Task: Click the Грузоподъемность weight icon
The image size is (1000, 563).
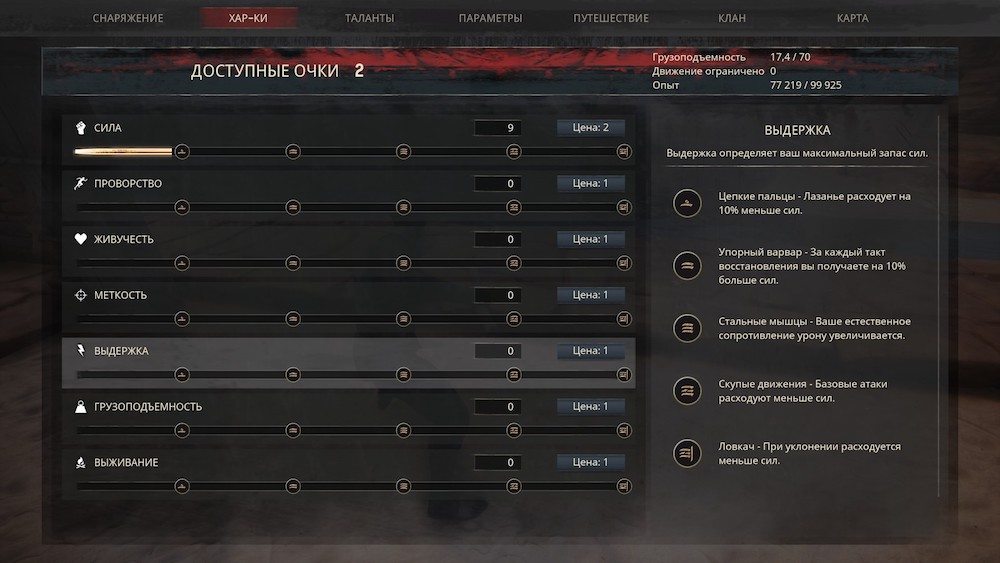Action: click(x=80, y=407)
